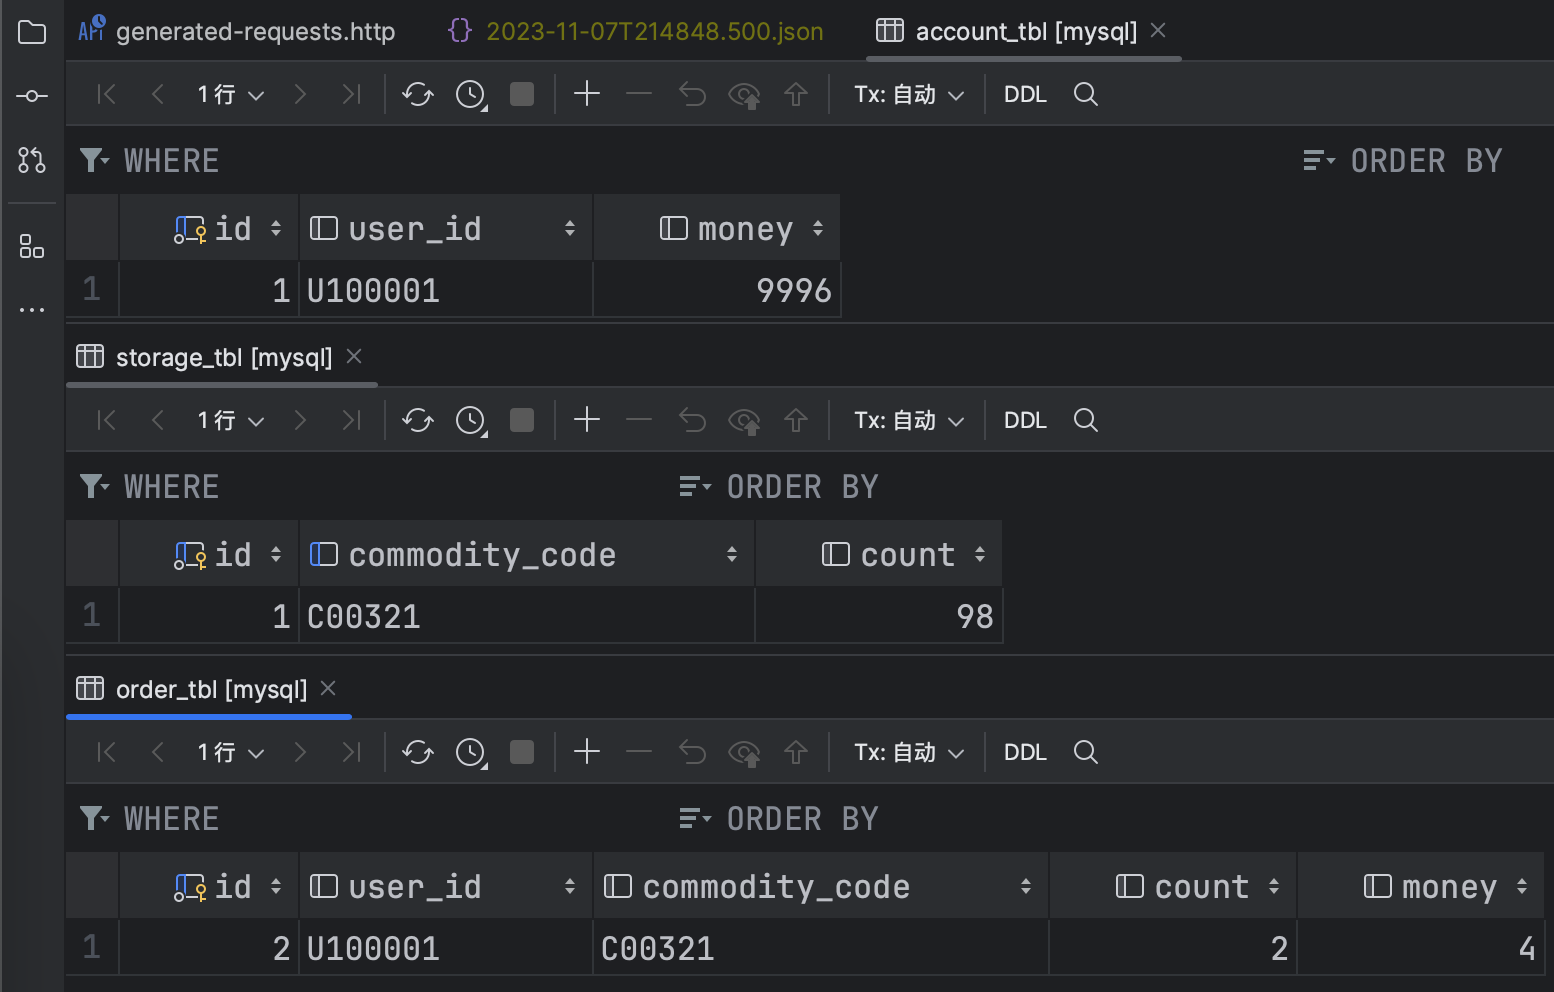Select the money cell 9996
This screenshot has height=992, width=1554.
click(717, 290)
